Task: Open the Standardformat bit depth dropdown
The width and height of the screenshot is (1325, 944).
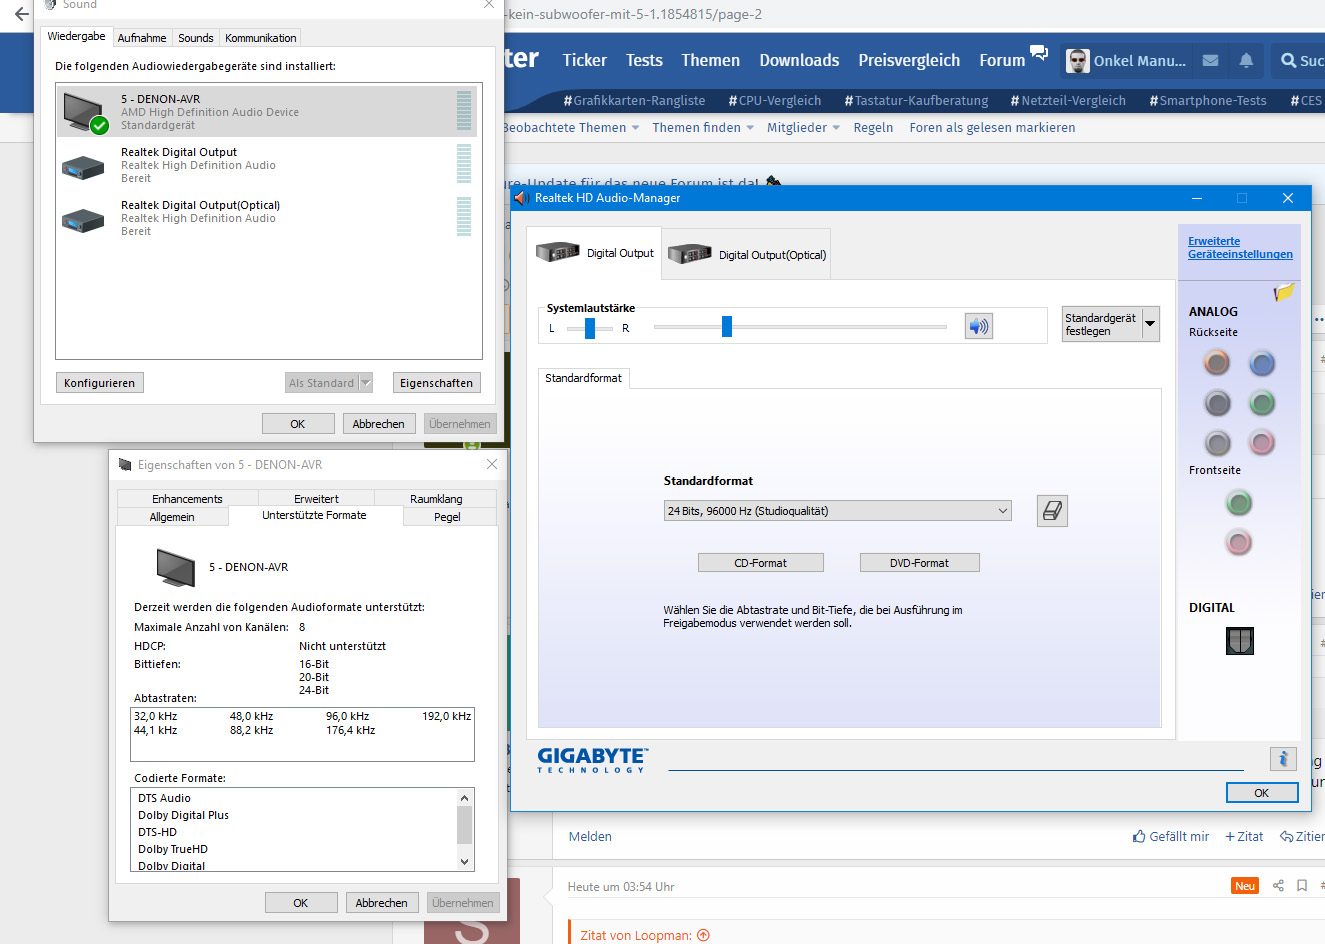Action: (838, 511)
